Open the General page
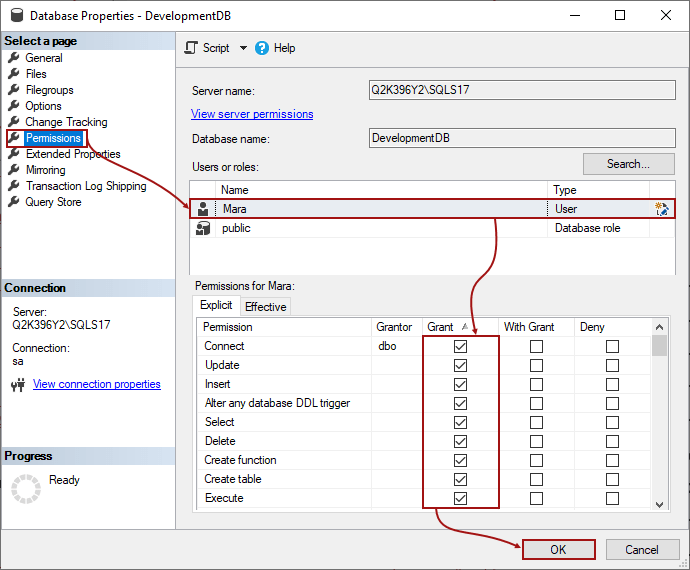 44,58
